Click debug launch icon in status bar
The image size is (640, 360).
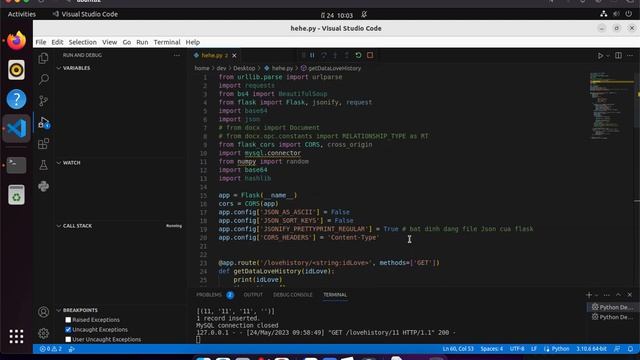pos(71,349)
